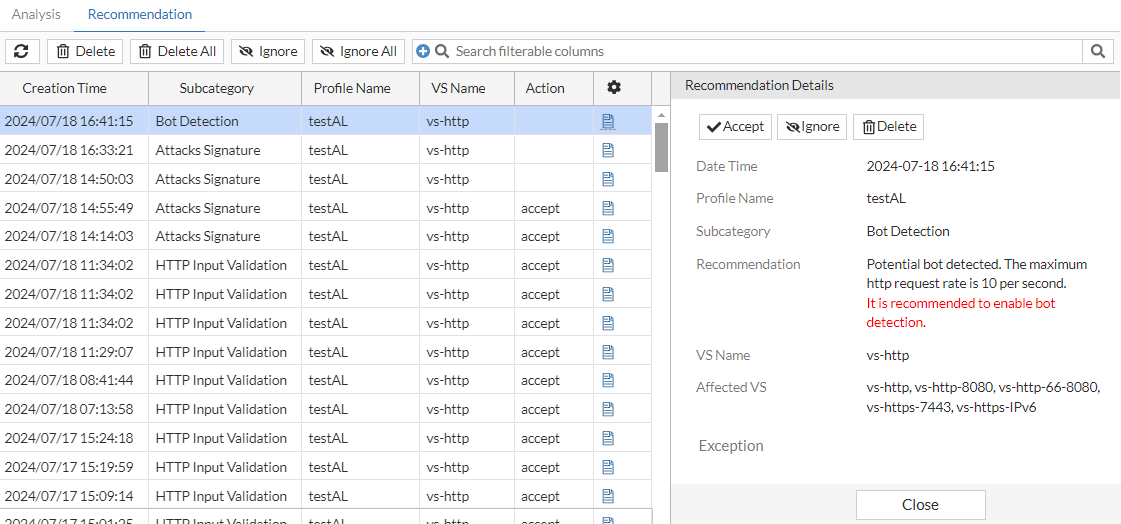Sort by Creation Time column header
The image size is (1121, 524).
coord(65,88)
